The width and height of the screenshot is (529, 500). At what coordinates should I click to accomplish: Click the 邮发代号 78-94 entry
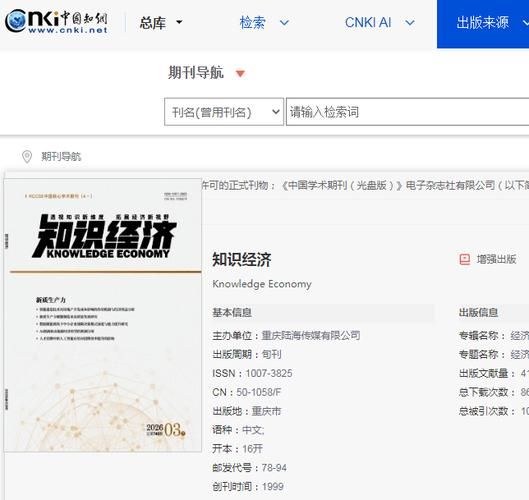point(249,468)
